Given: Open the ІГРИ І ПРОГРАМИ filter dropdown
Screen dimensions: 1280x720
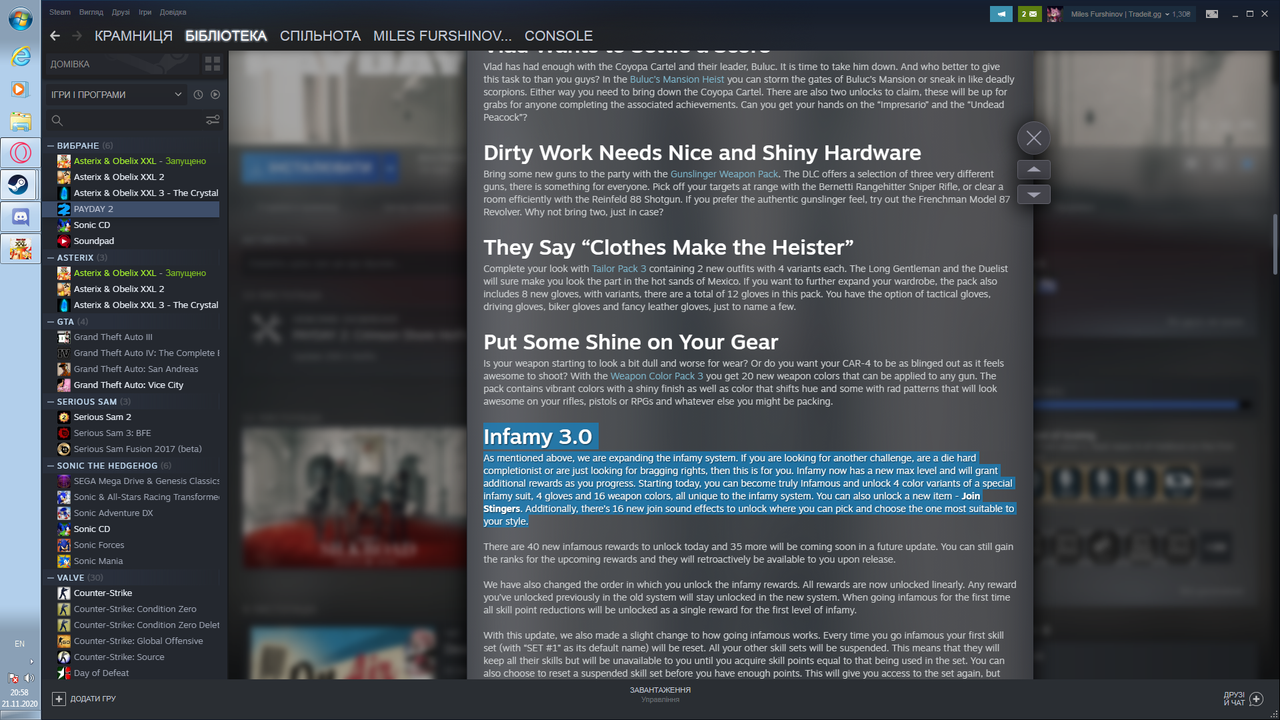Looking at the screenshot, I should coord(117,94).
